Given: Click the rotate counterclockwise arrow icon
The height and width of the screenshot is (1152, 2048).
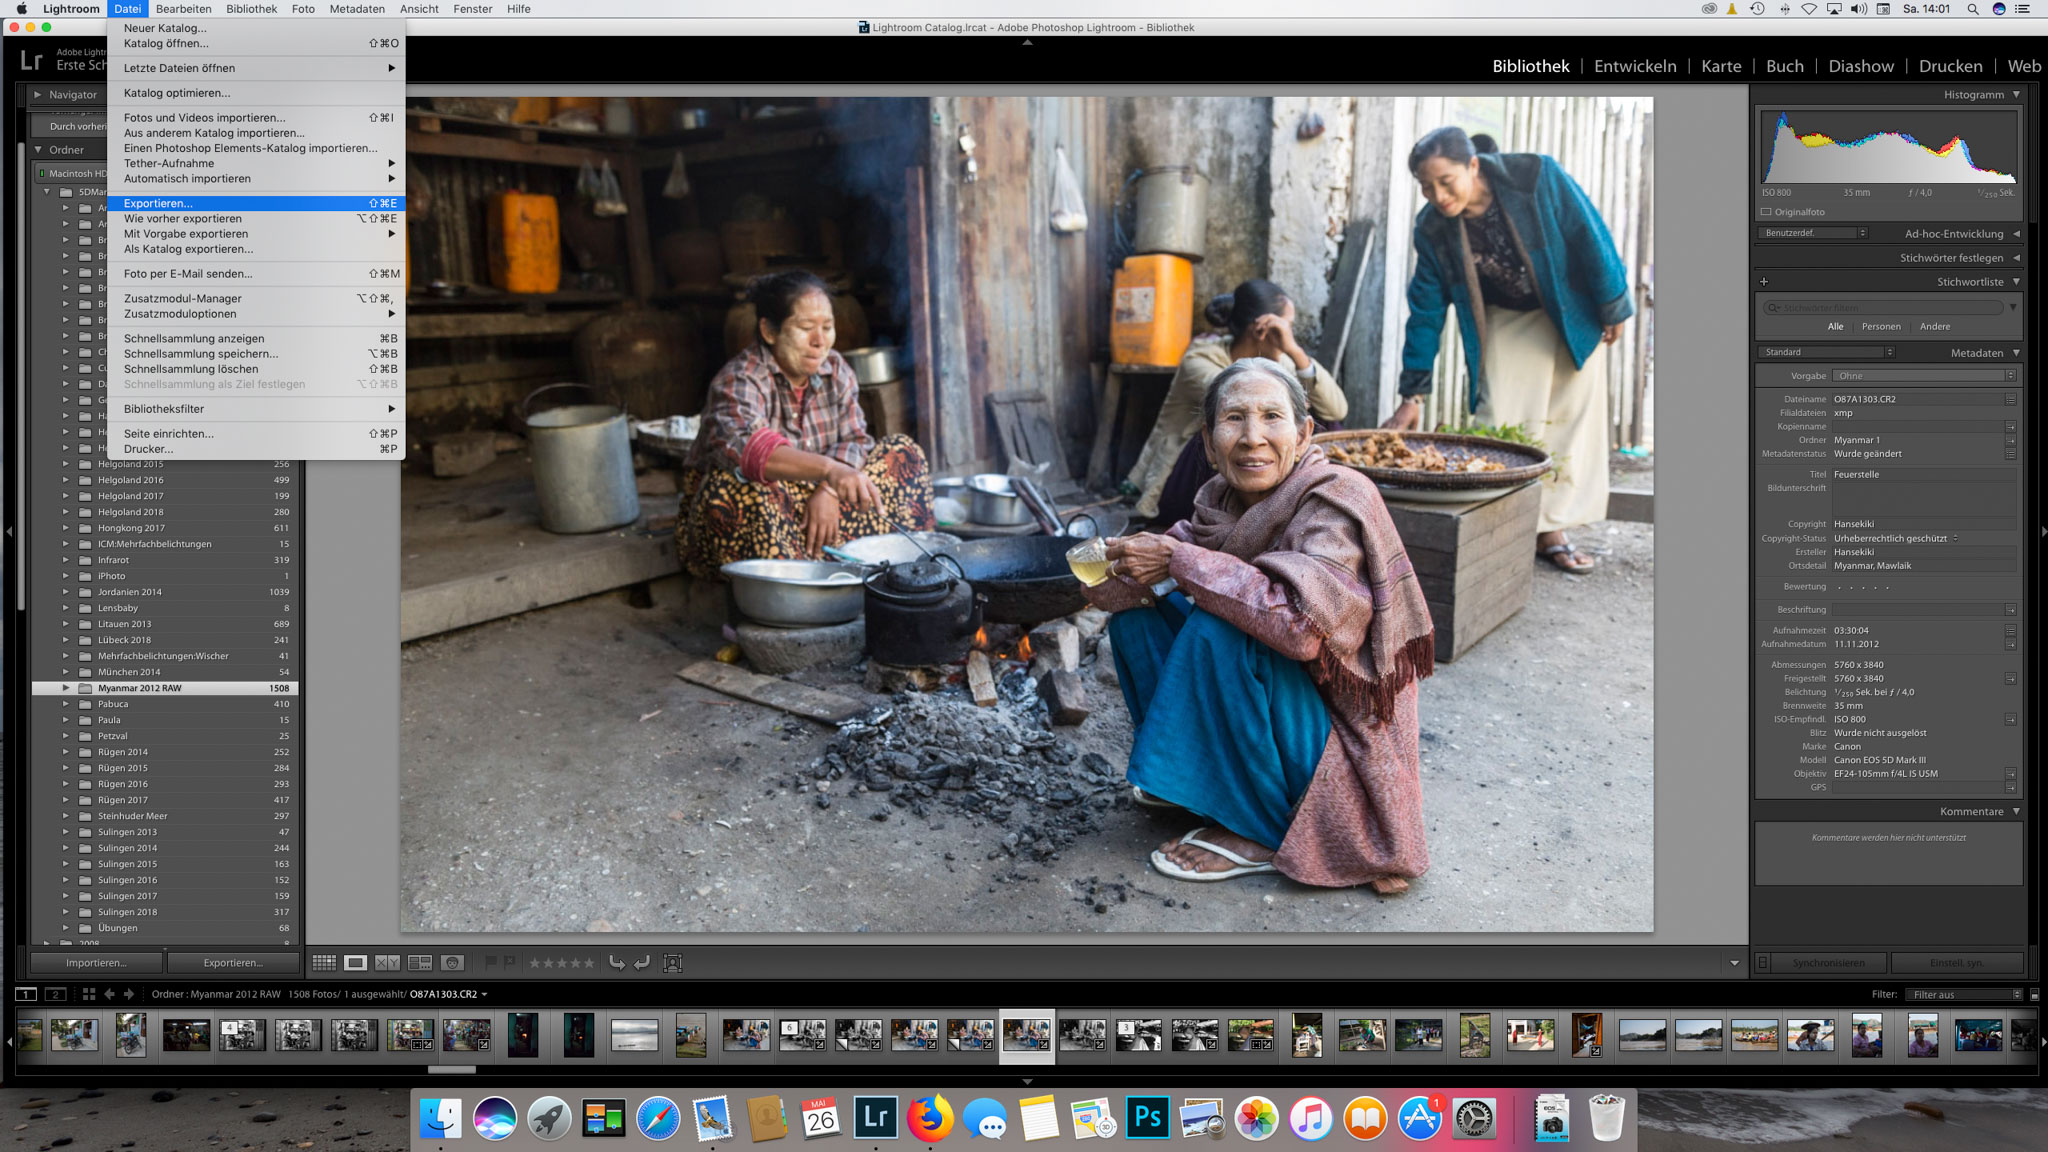Looking at the screenshot, I should point(617,963).
